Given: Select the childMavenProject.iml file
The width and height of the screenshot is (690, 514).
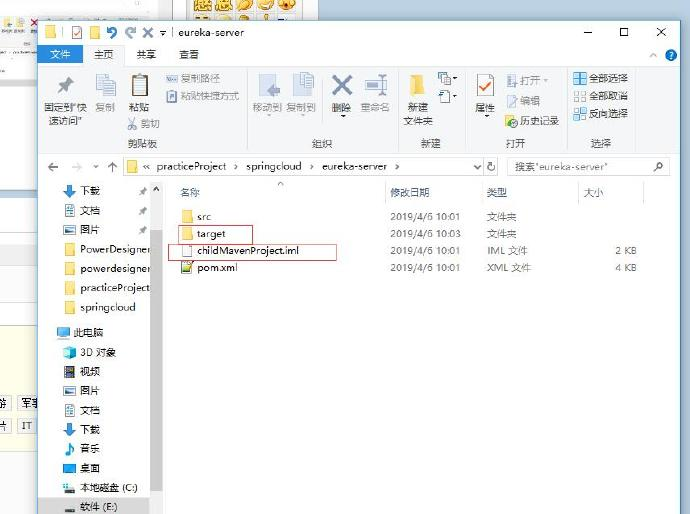Looking at the screenshot, I should (240, 251).
